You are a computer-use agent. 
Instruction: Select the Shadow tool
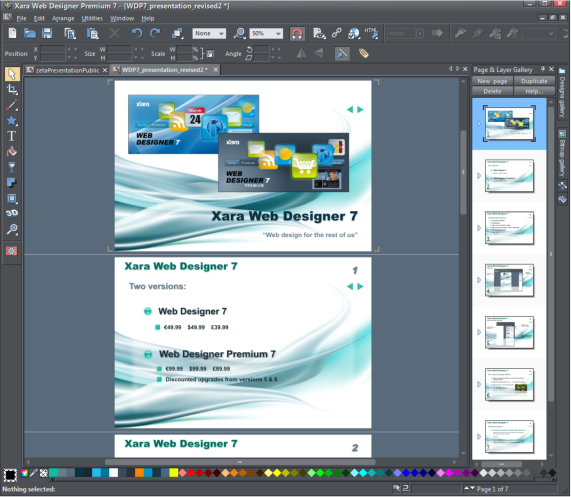(x=12, y=183)
